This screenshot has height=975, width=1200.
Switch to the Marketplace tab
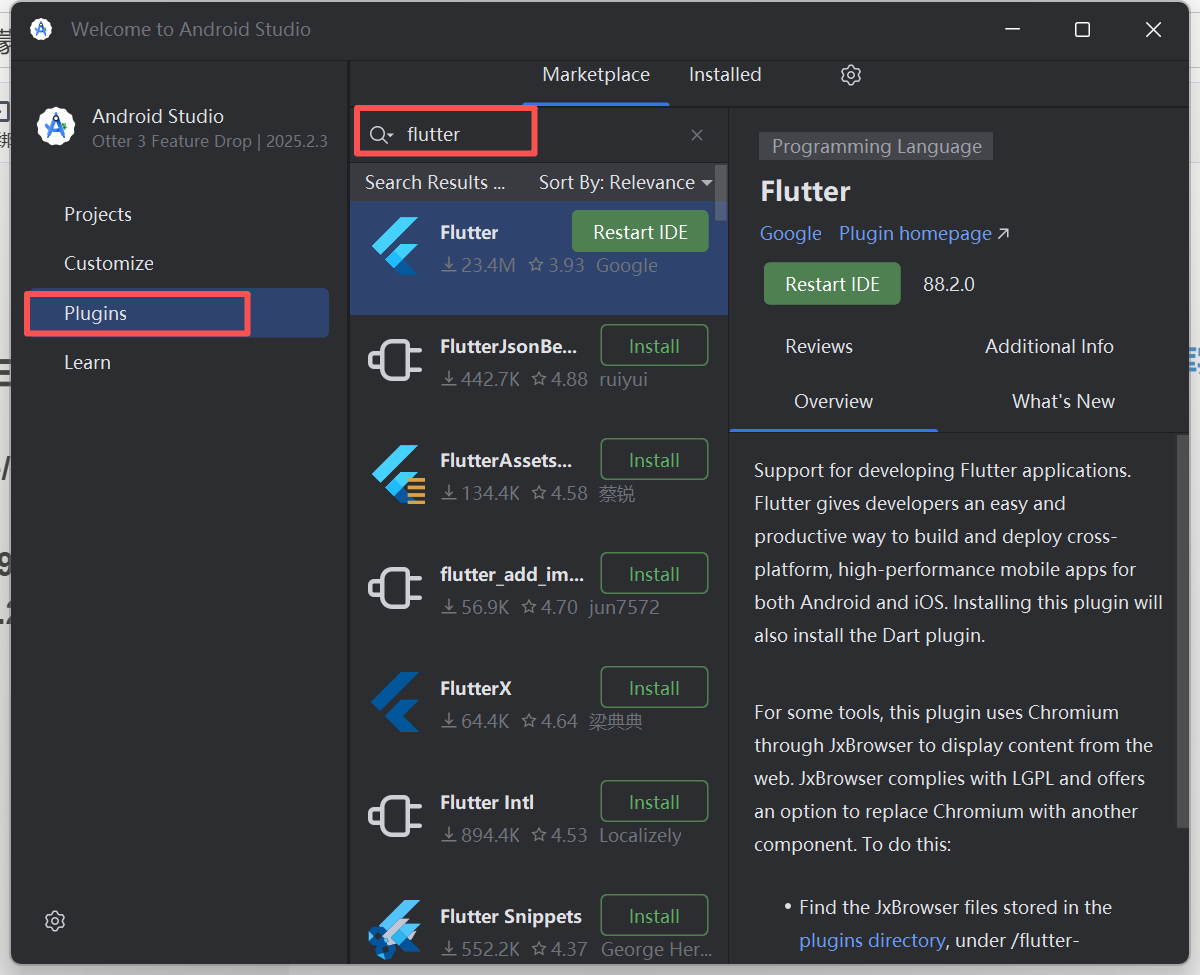click(x=596, y=75)
